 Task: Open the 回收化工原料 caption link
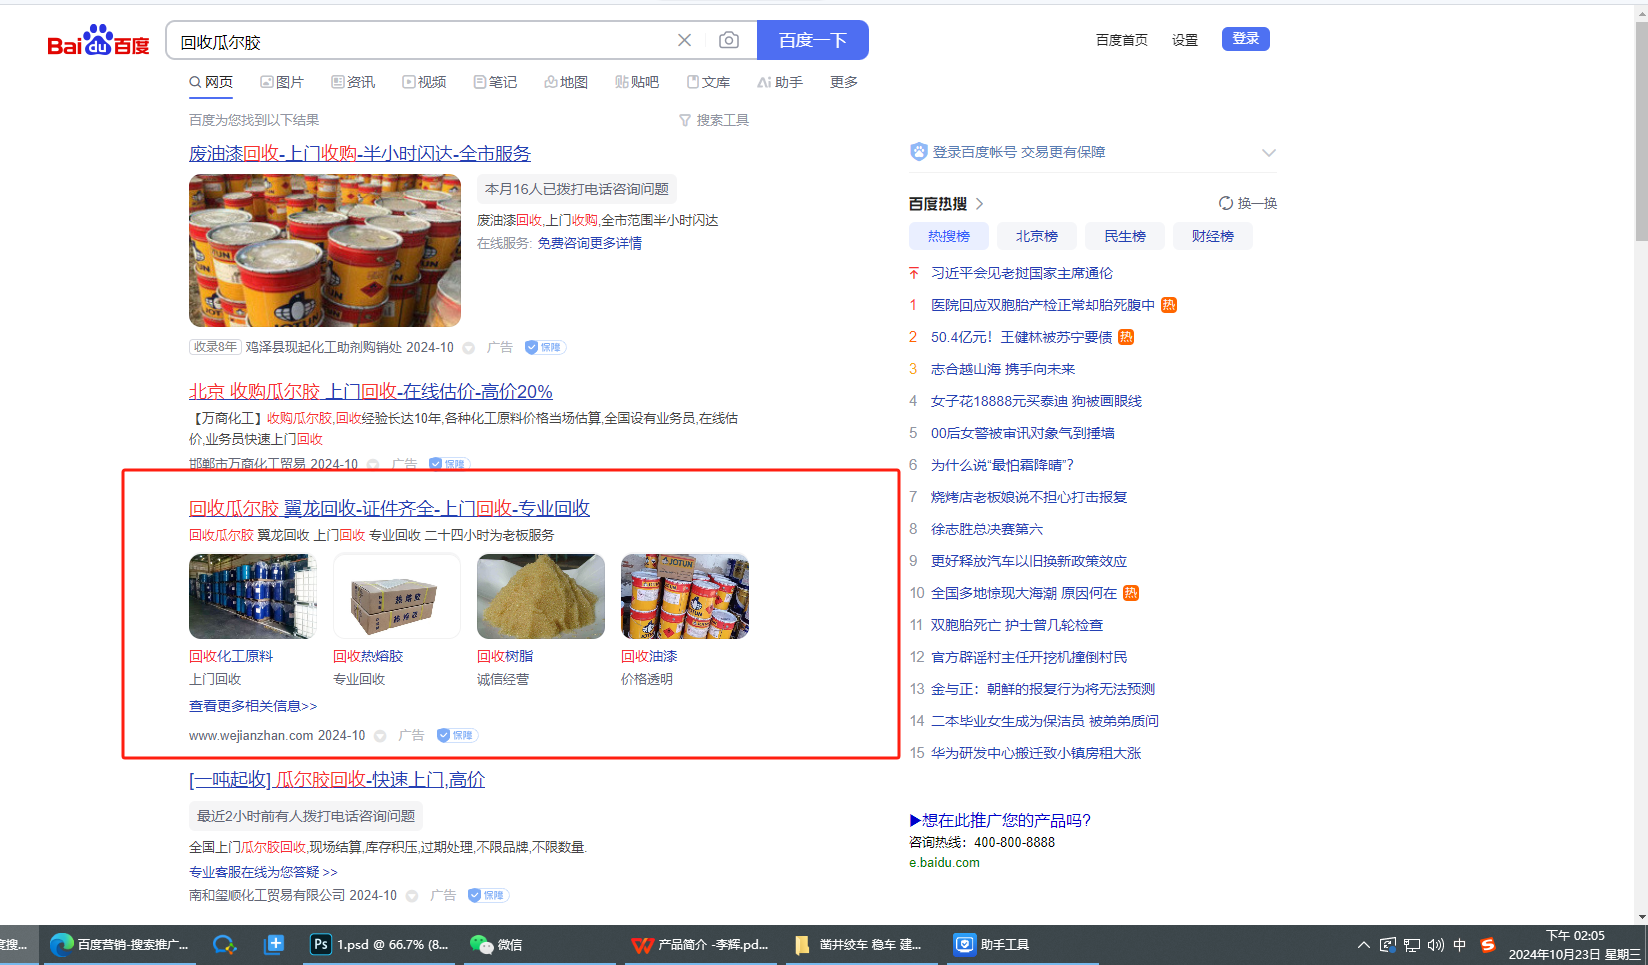[231, 656]
